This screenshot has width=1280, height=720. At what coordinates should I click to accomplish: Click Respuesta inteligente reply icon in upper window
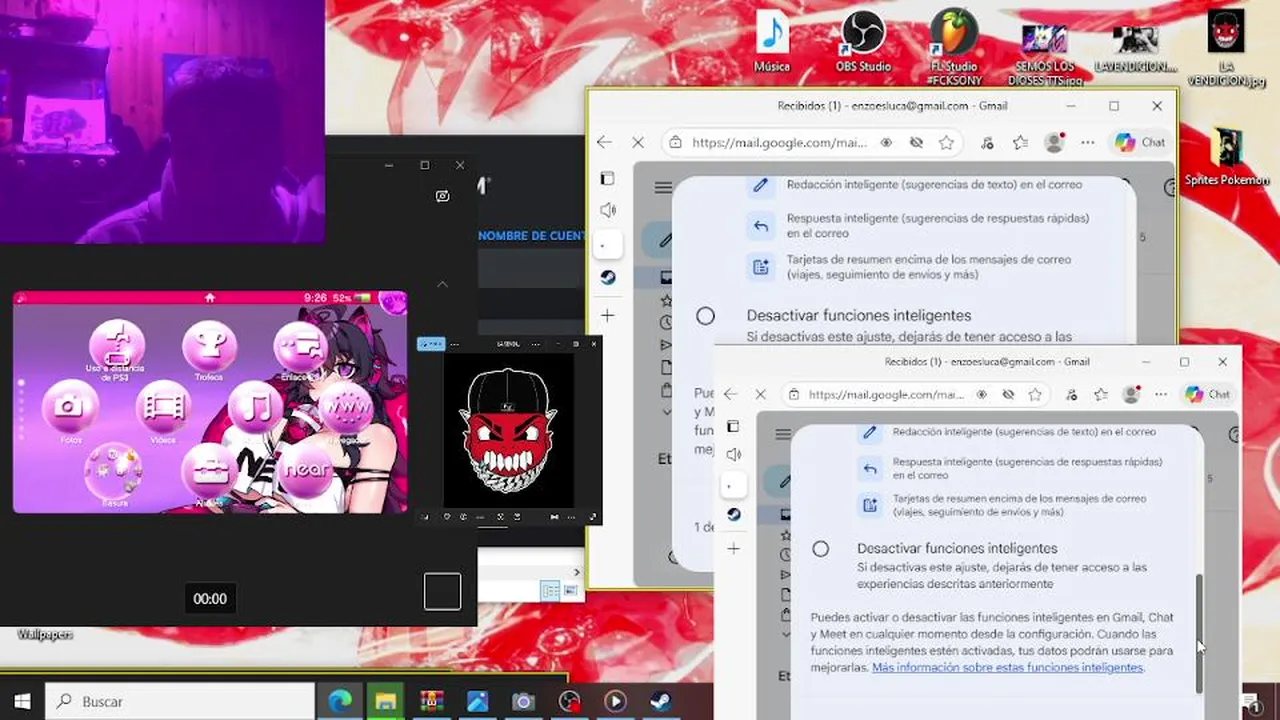761,226
